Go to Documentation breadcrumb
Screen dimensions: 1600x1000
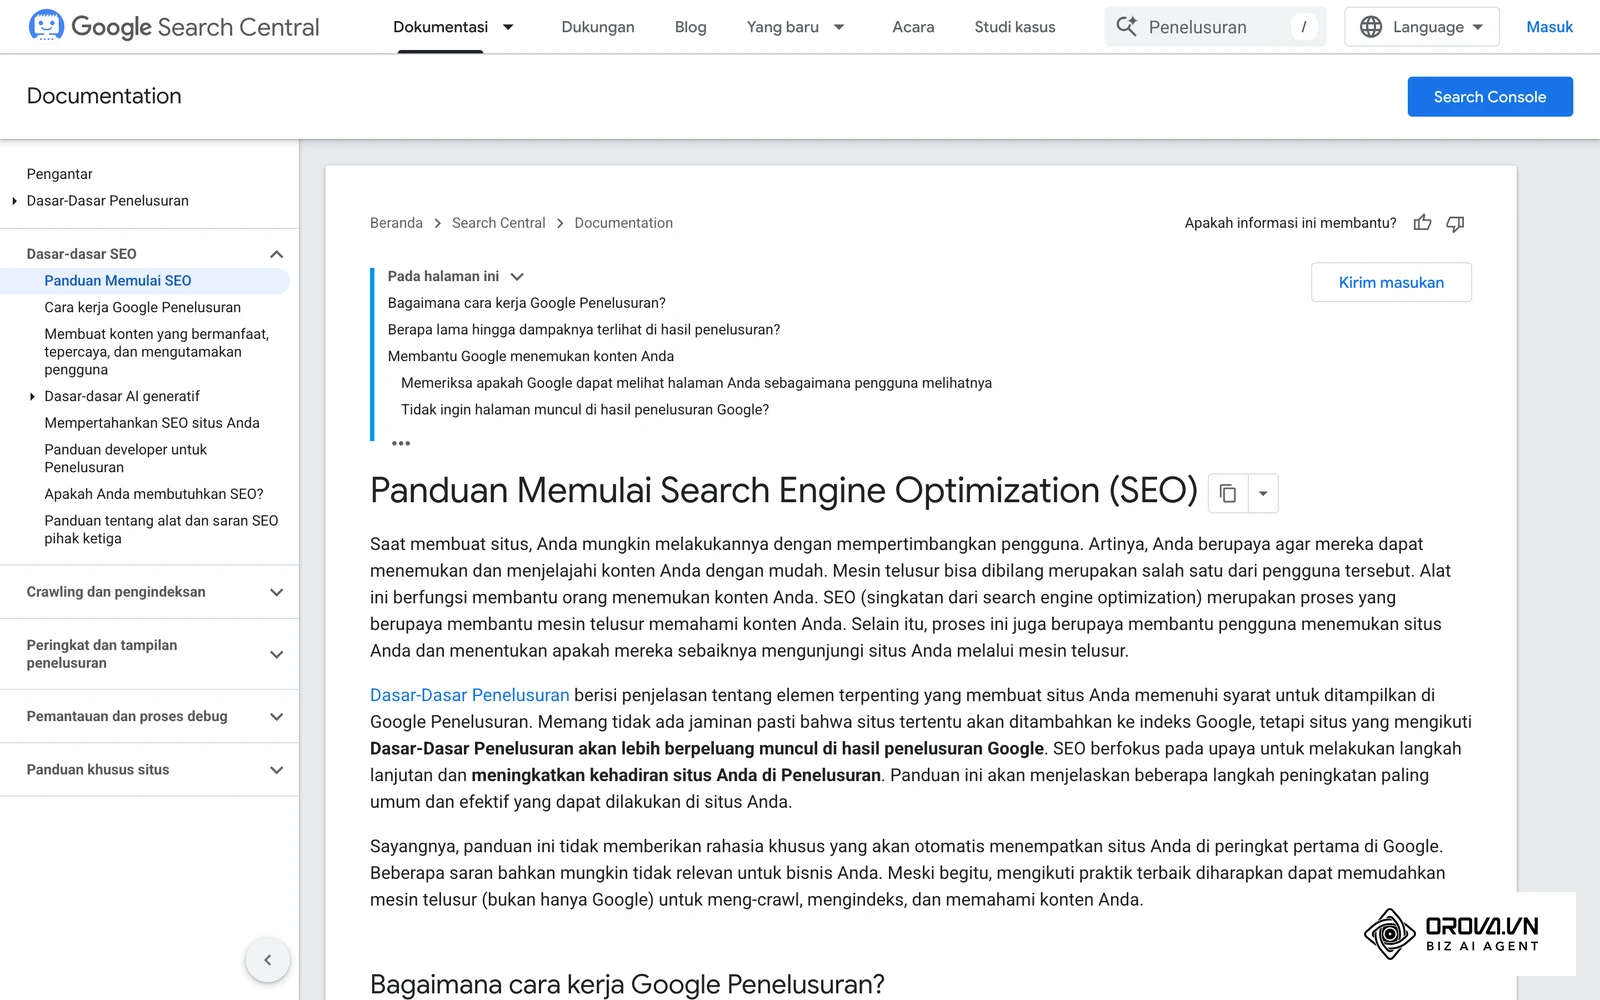(x=623, y=223)
